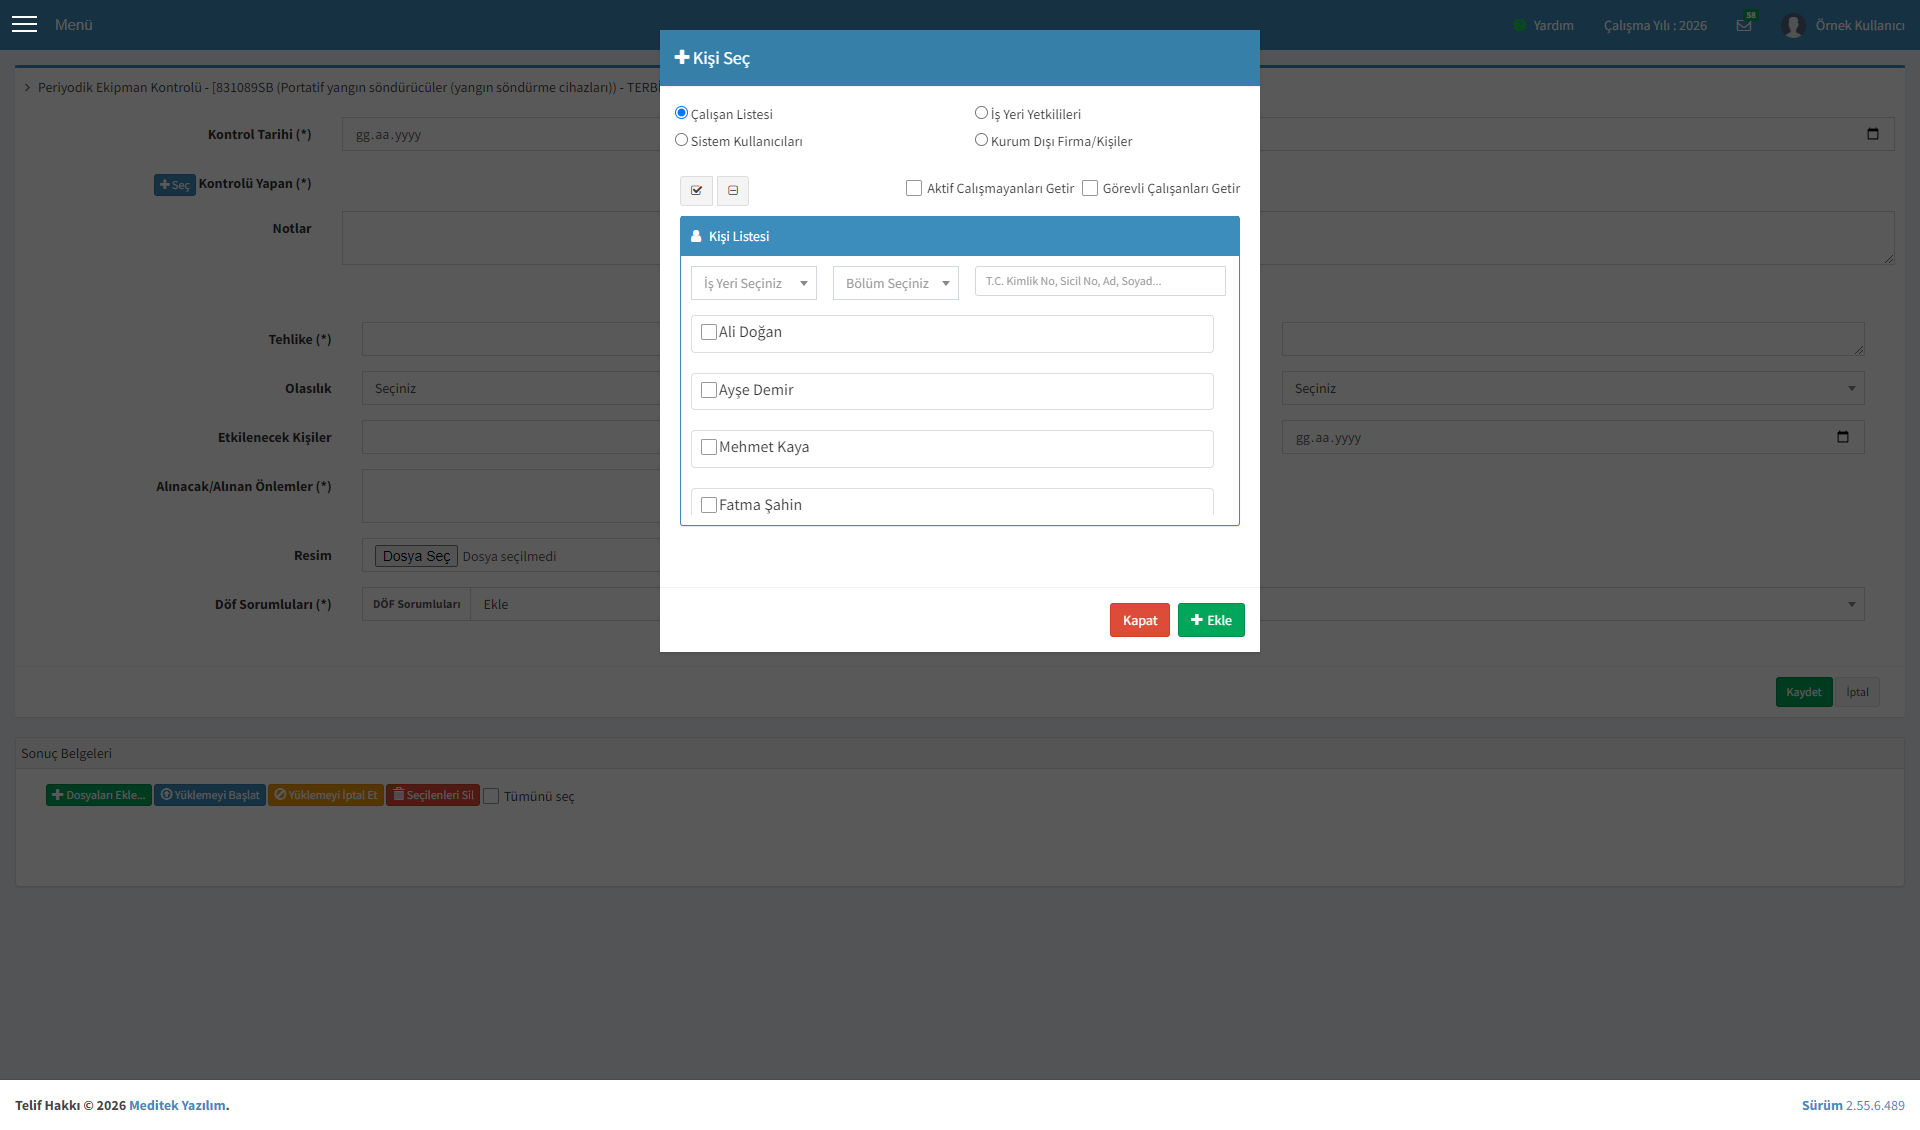Check the Ali Doğan checkbox
The width and height of the screenshot is (1920, 1130).
(709, 332)
